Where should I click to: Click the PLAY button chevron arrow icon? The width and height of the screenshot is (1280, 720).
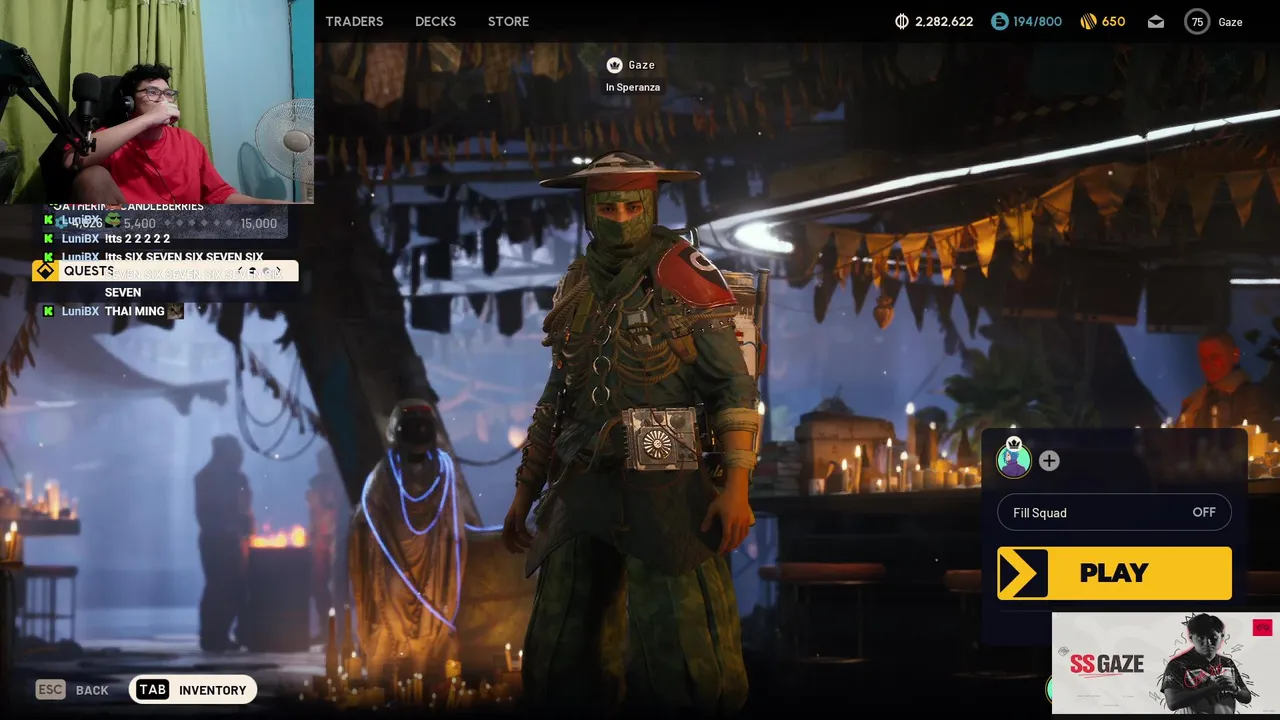point(1023,573)
